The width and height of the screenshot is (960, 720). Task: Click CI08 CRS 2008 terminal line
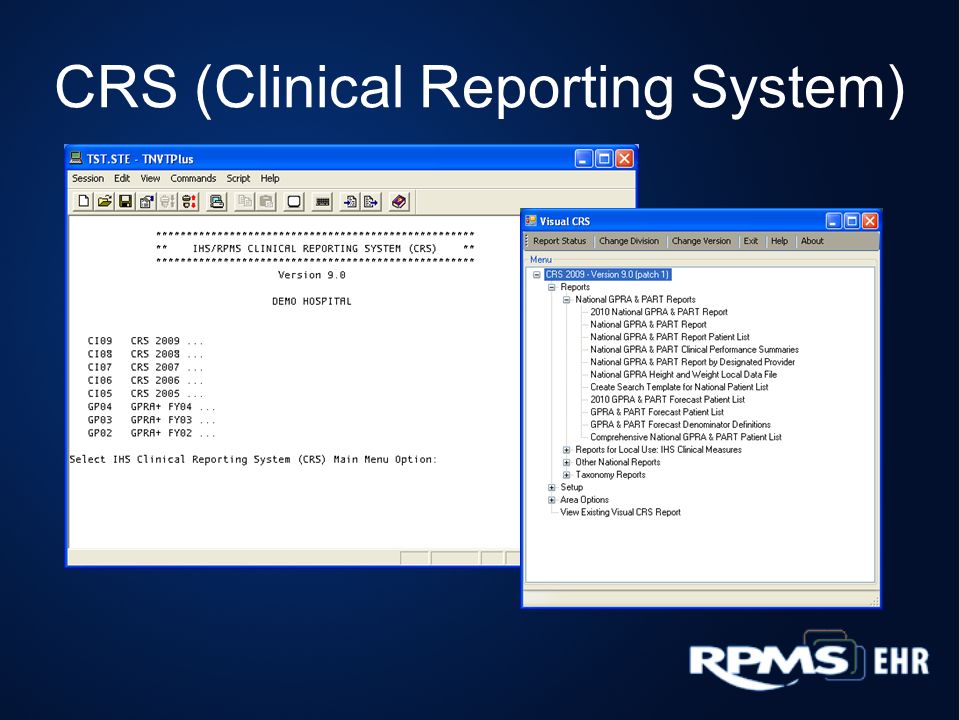(145, 354)
